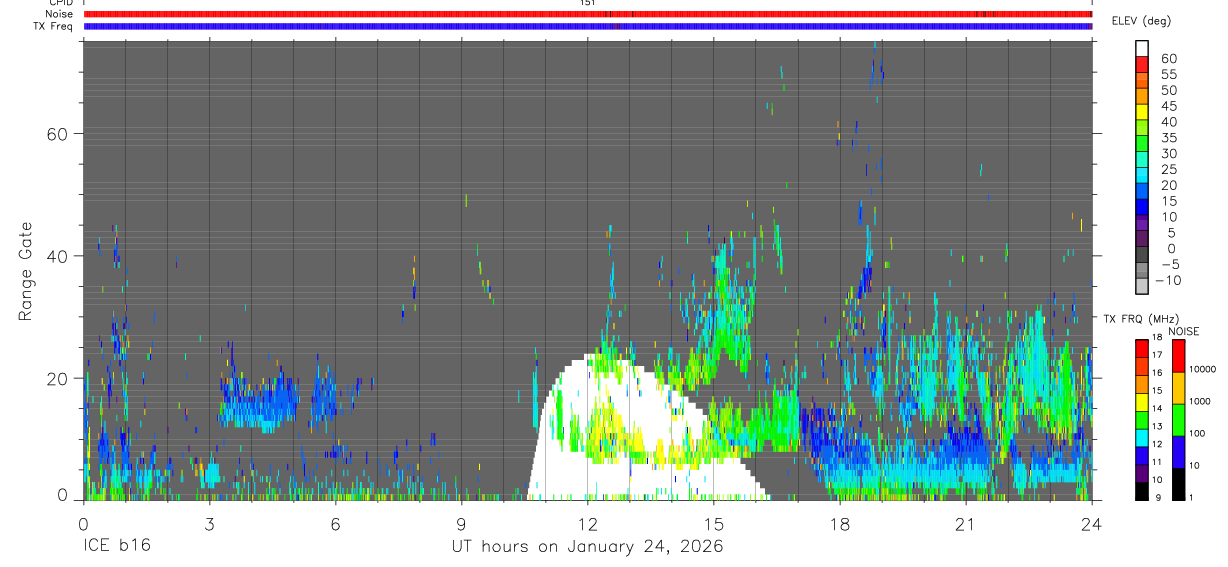Click x-axis tick label '21'
The image size is (1228, 567).
click(966, 523)
